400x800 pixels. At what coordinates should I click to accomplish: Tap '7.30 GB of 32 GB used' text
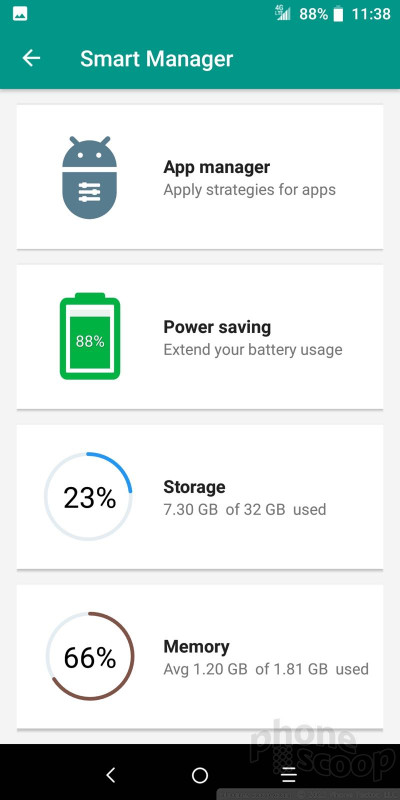tap(244, 509)
